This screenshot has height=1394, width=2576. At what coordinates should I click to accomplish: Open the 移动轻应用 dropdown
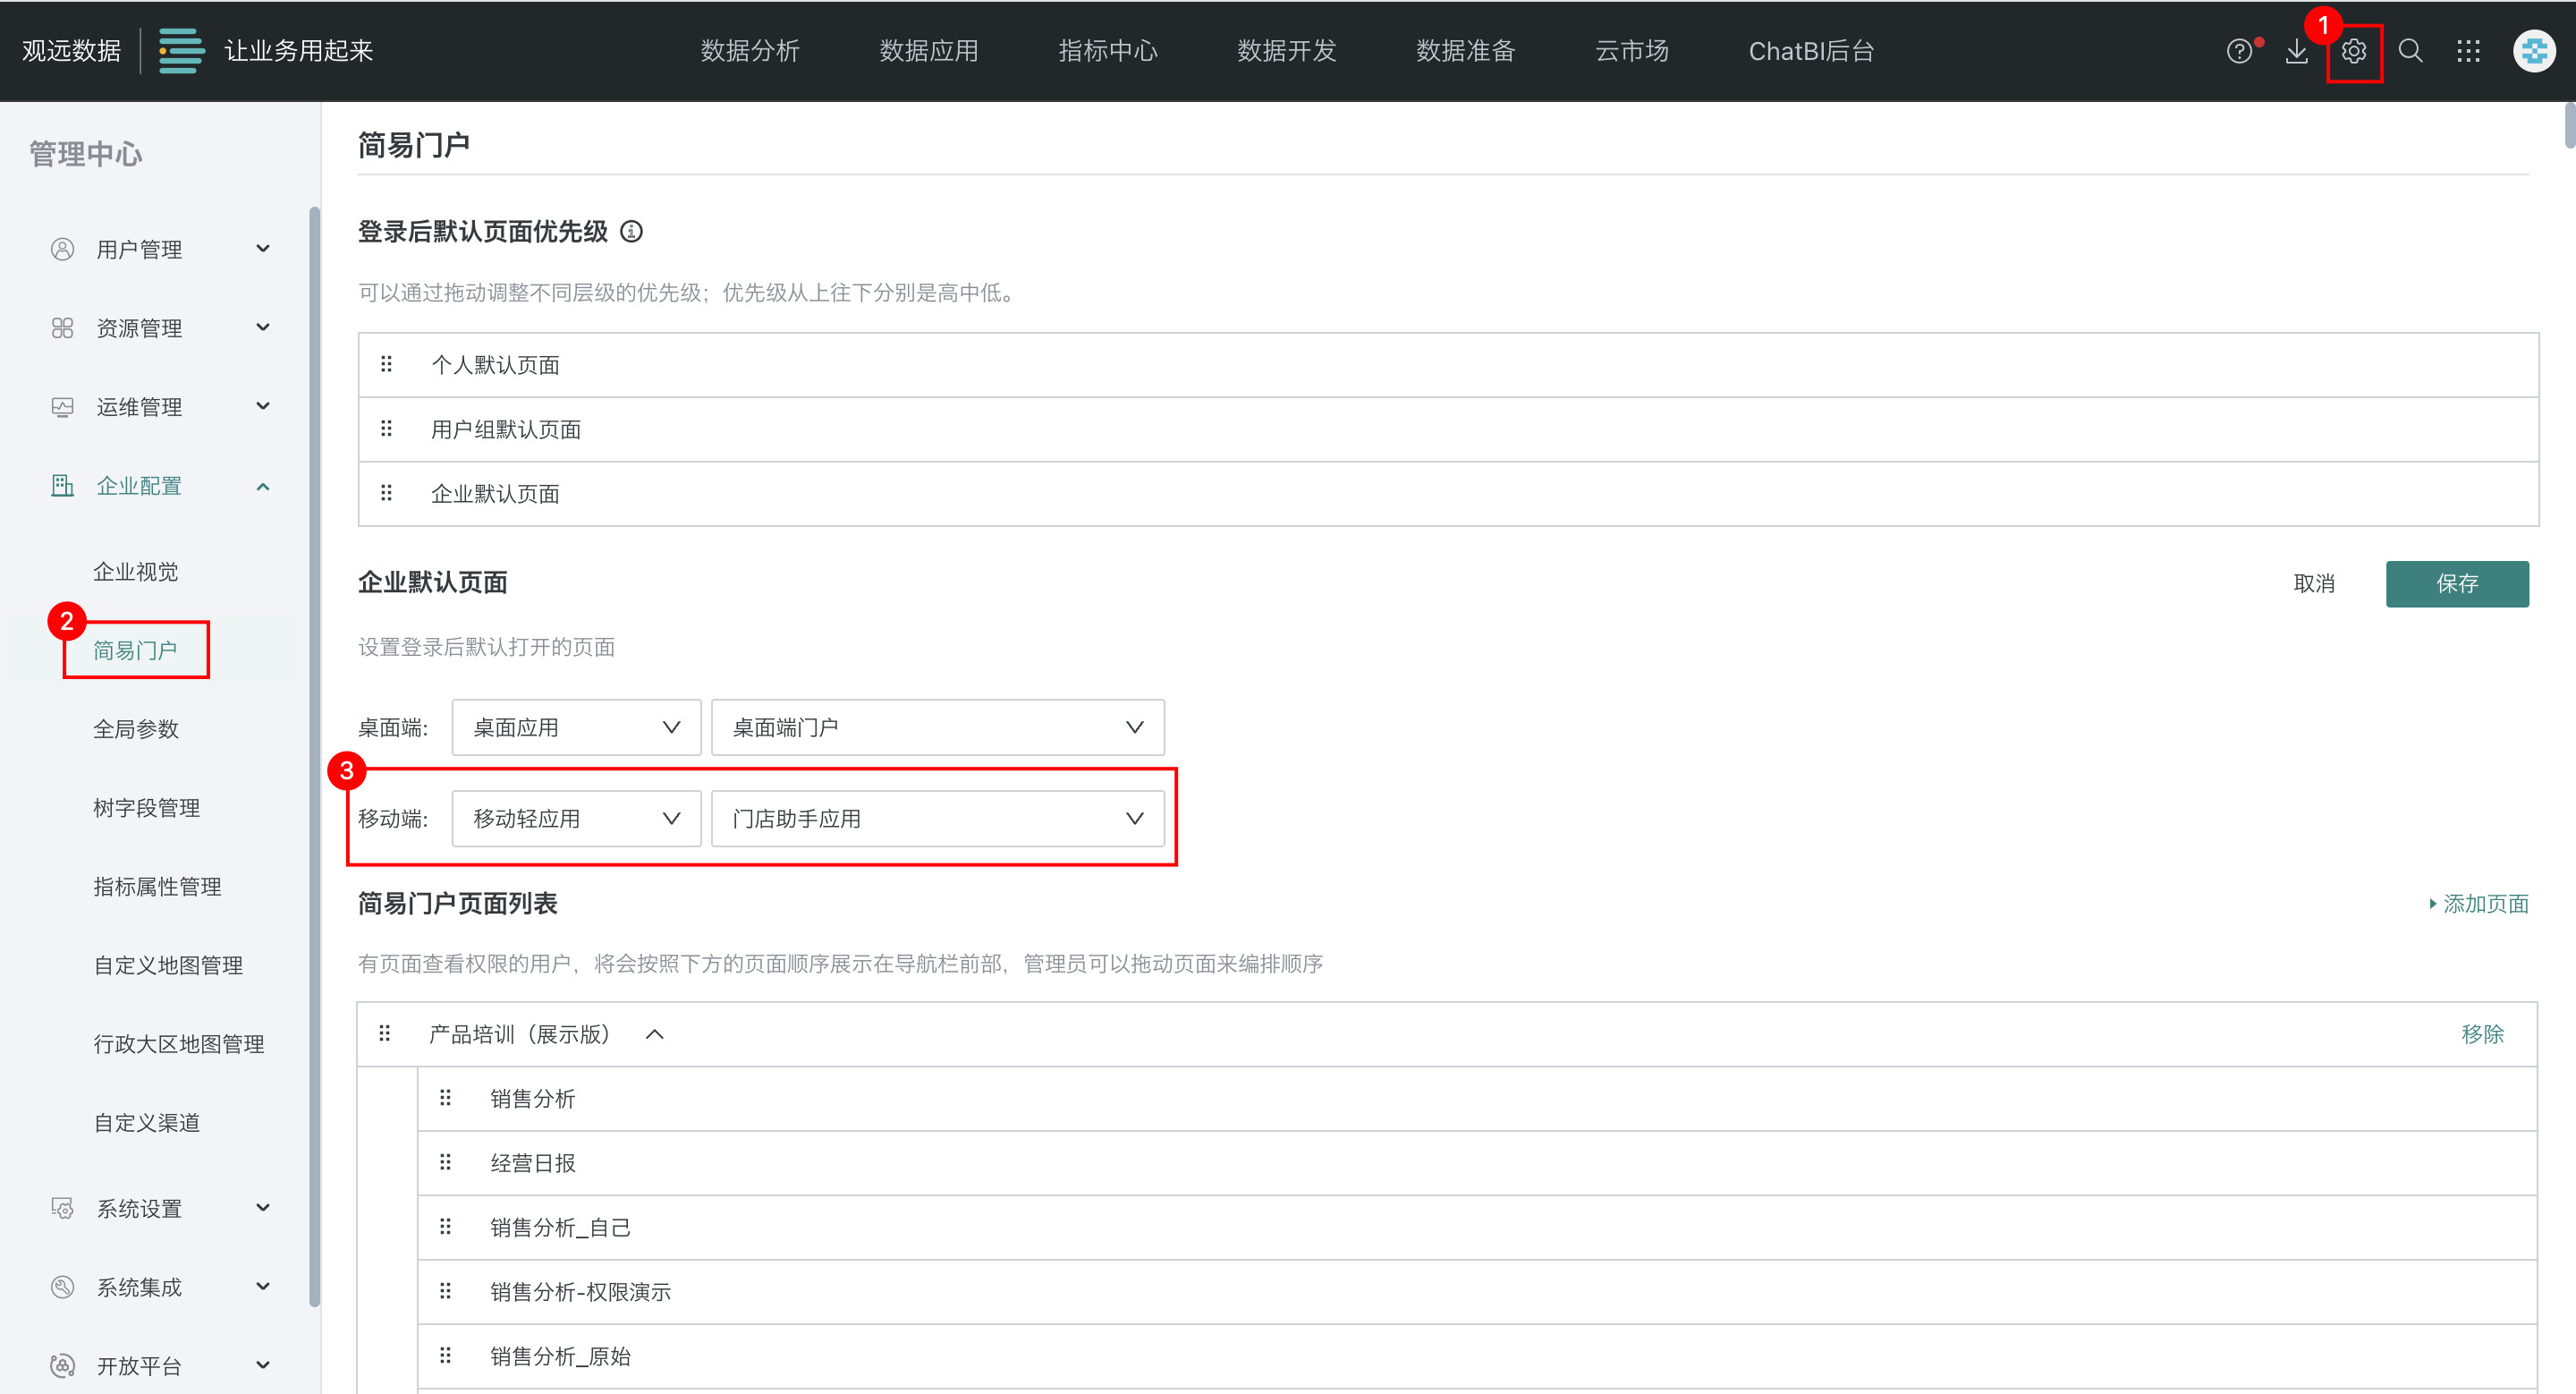[x=576, y=818]
